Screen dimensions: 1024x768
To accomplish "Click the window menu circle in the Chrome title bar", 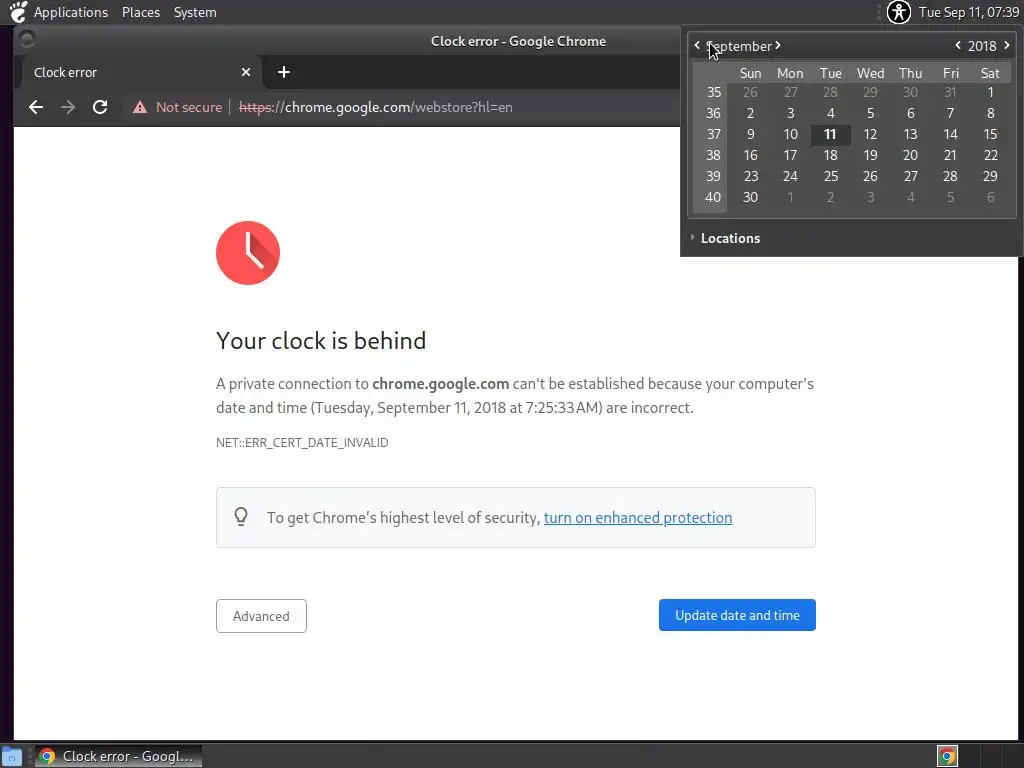I will click(27, 40).
